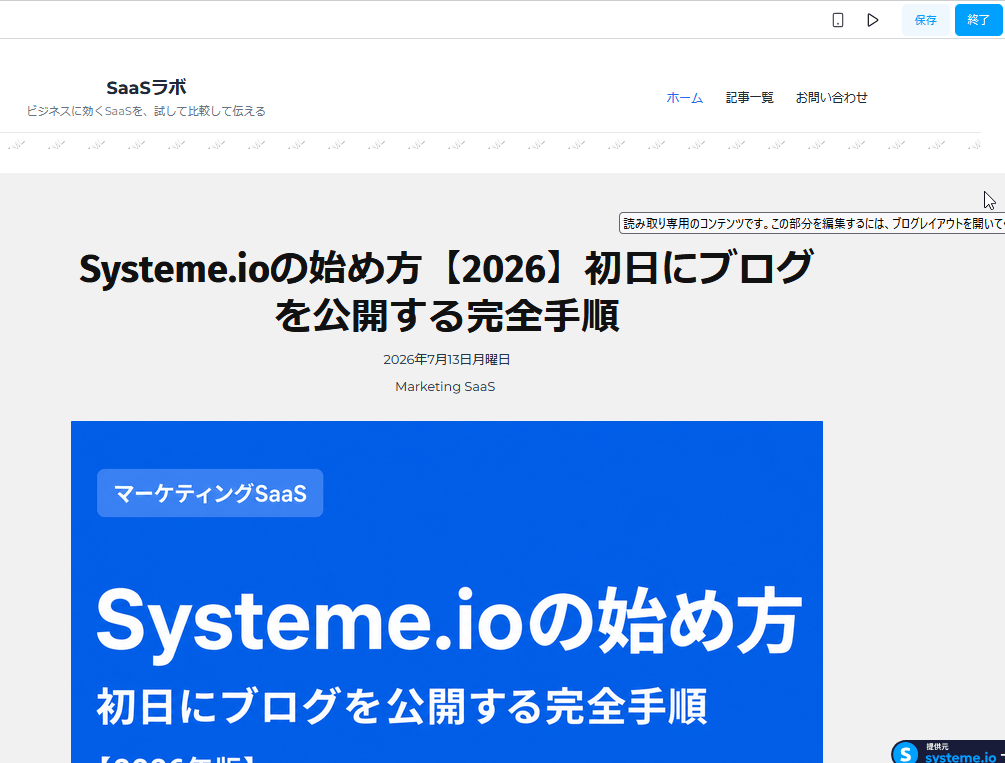Click the 終了 exit button

[x=978, y=20]
